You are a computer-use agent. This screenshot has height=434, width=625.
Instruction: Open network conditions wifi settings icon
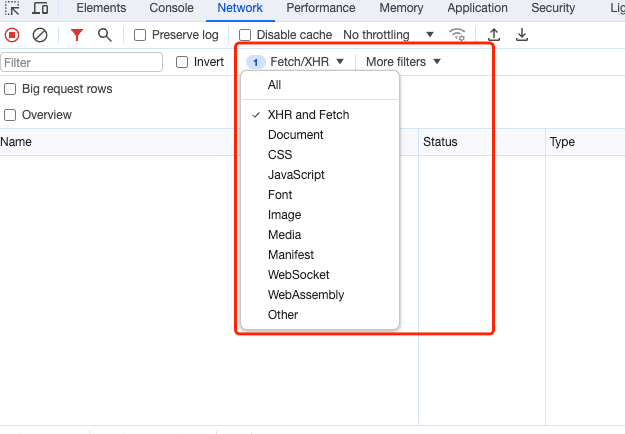coord(457,35)
